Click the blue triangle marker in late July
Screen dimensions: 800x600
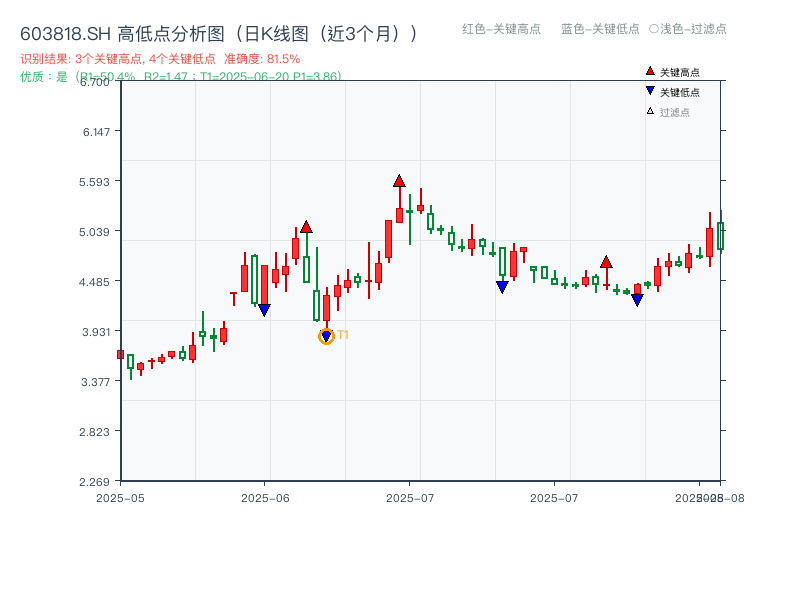[x=638, y=299]
